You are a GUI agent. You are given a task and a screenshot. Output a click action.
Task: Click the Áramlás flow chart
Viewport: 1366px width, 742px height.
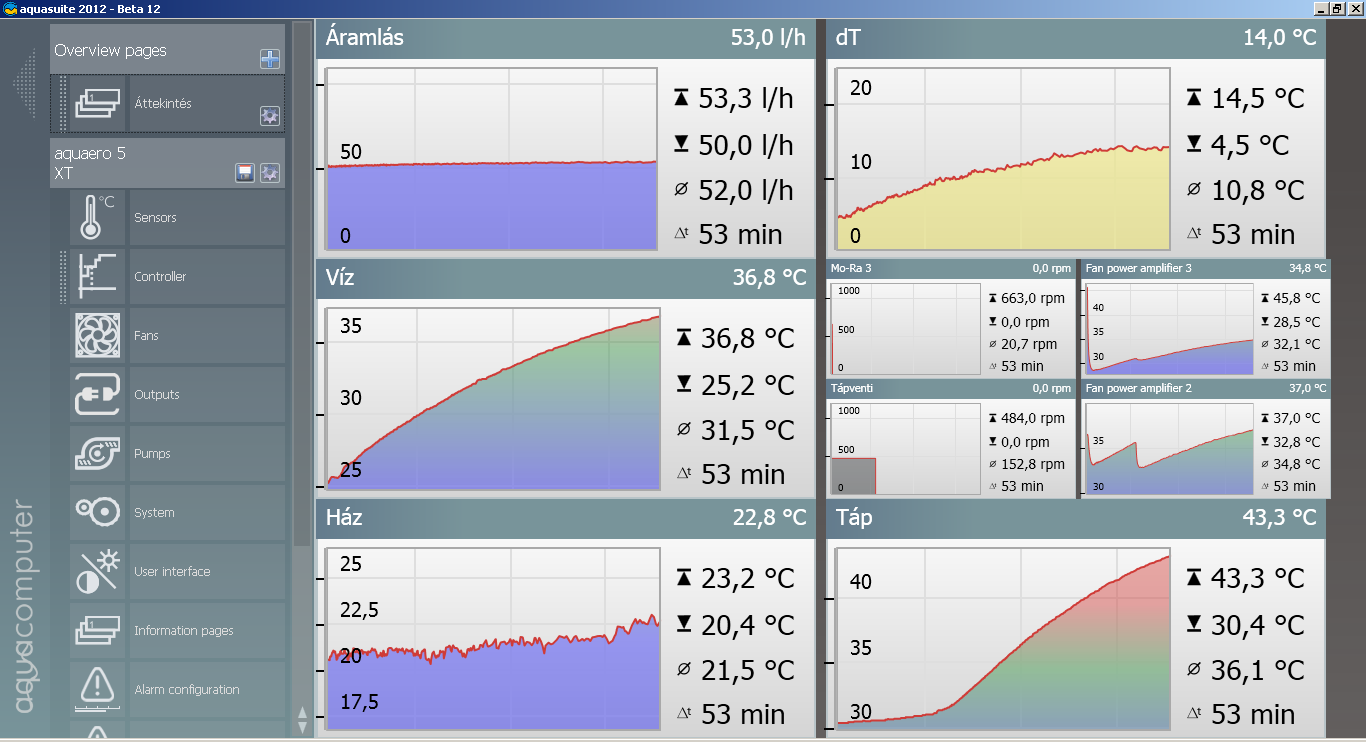pyautogui.click(x=492, y=160)
